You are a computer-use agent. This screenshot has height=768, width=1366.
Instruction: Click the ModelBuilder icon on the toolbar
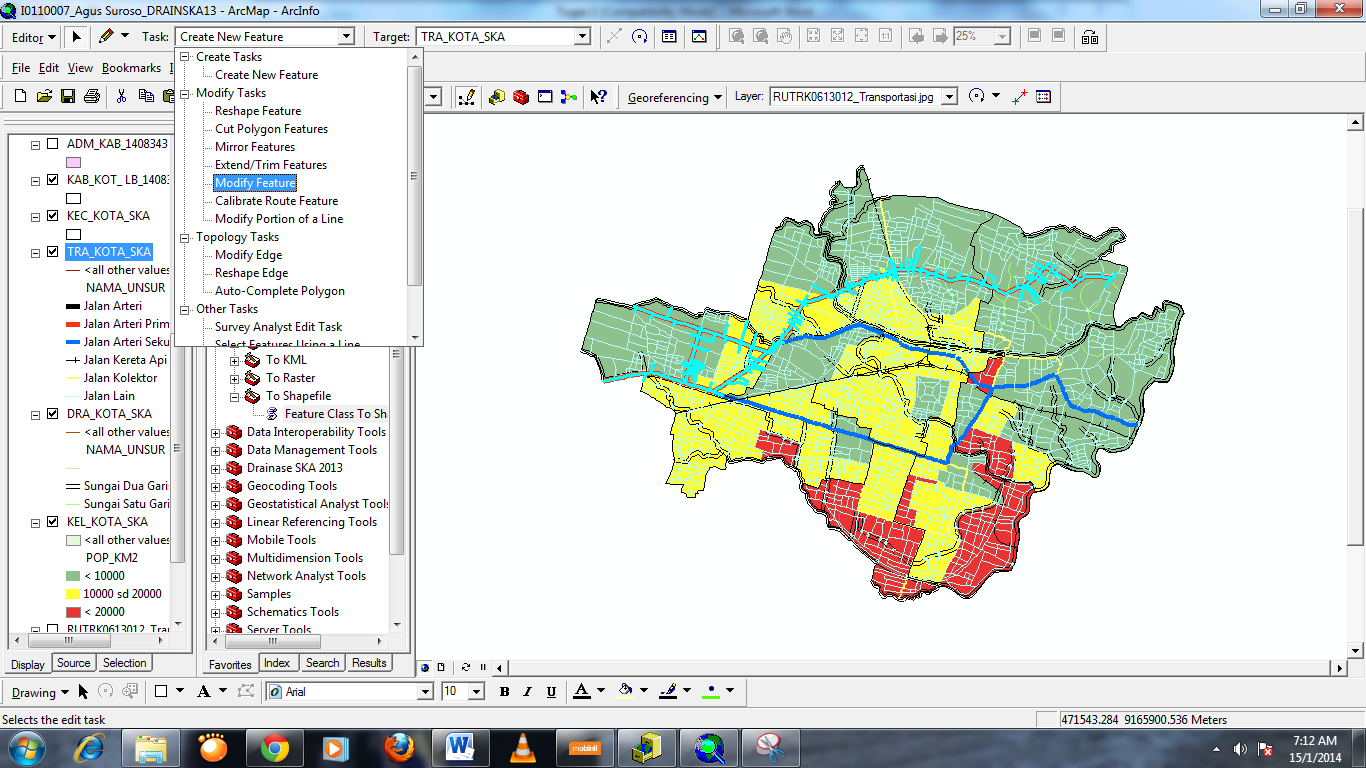tap(568, 97)
